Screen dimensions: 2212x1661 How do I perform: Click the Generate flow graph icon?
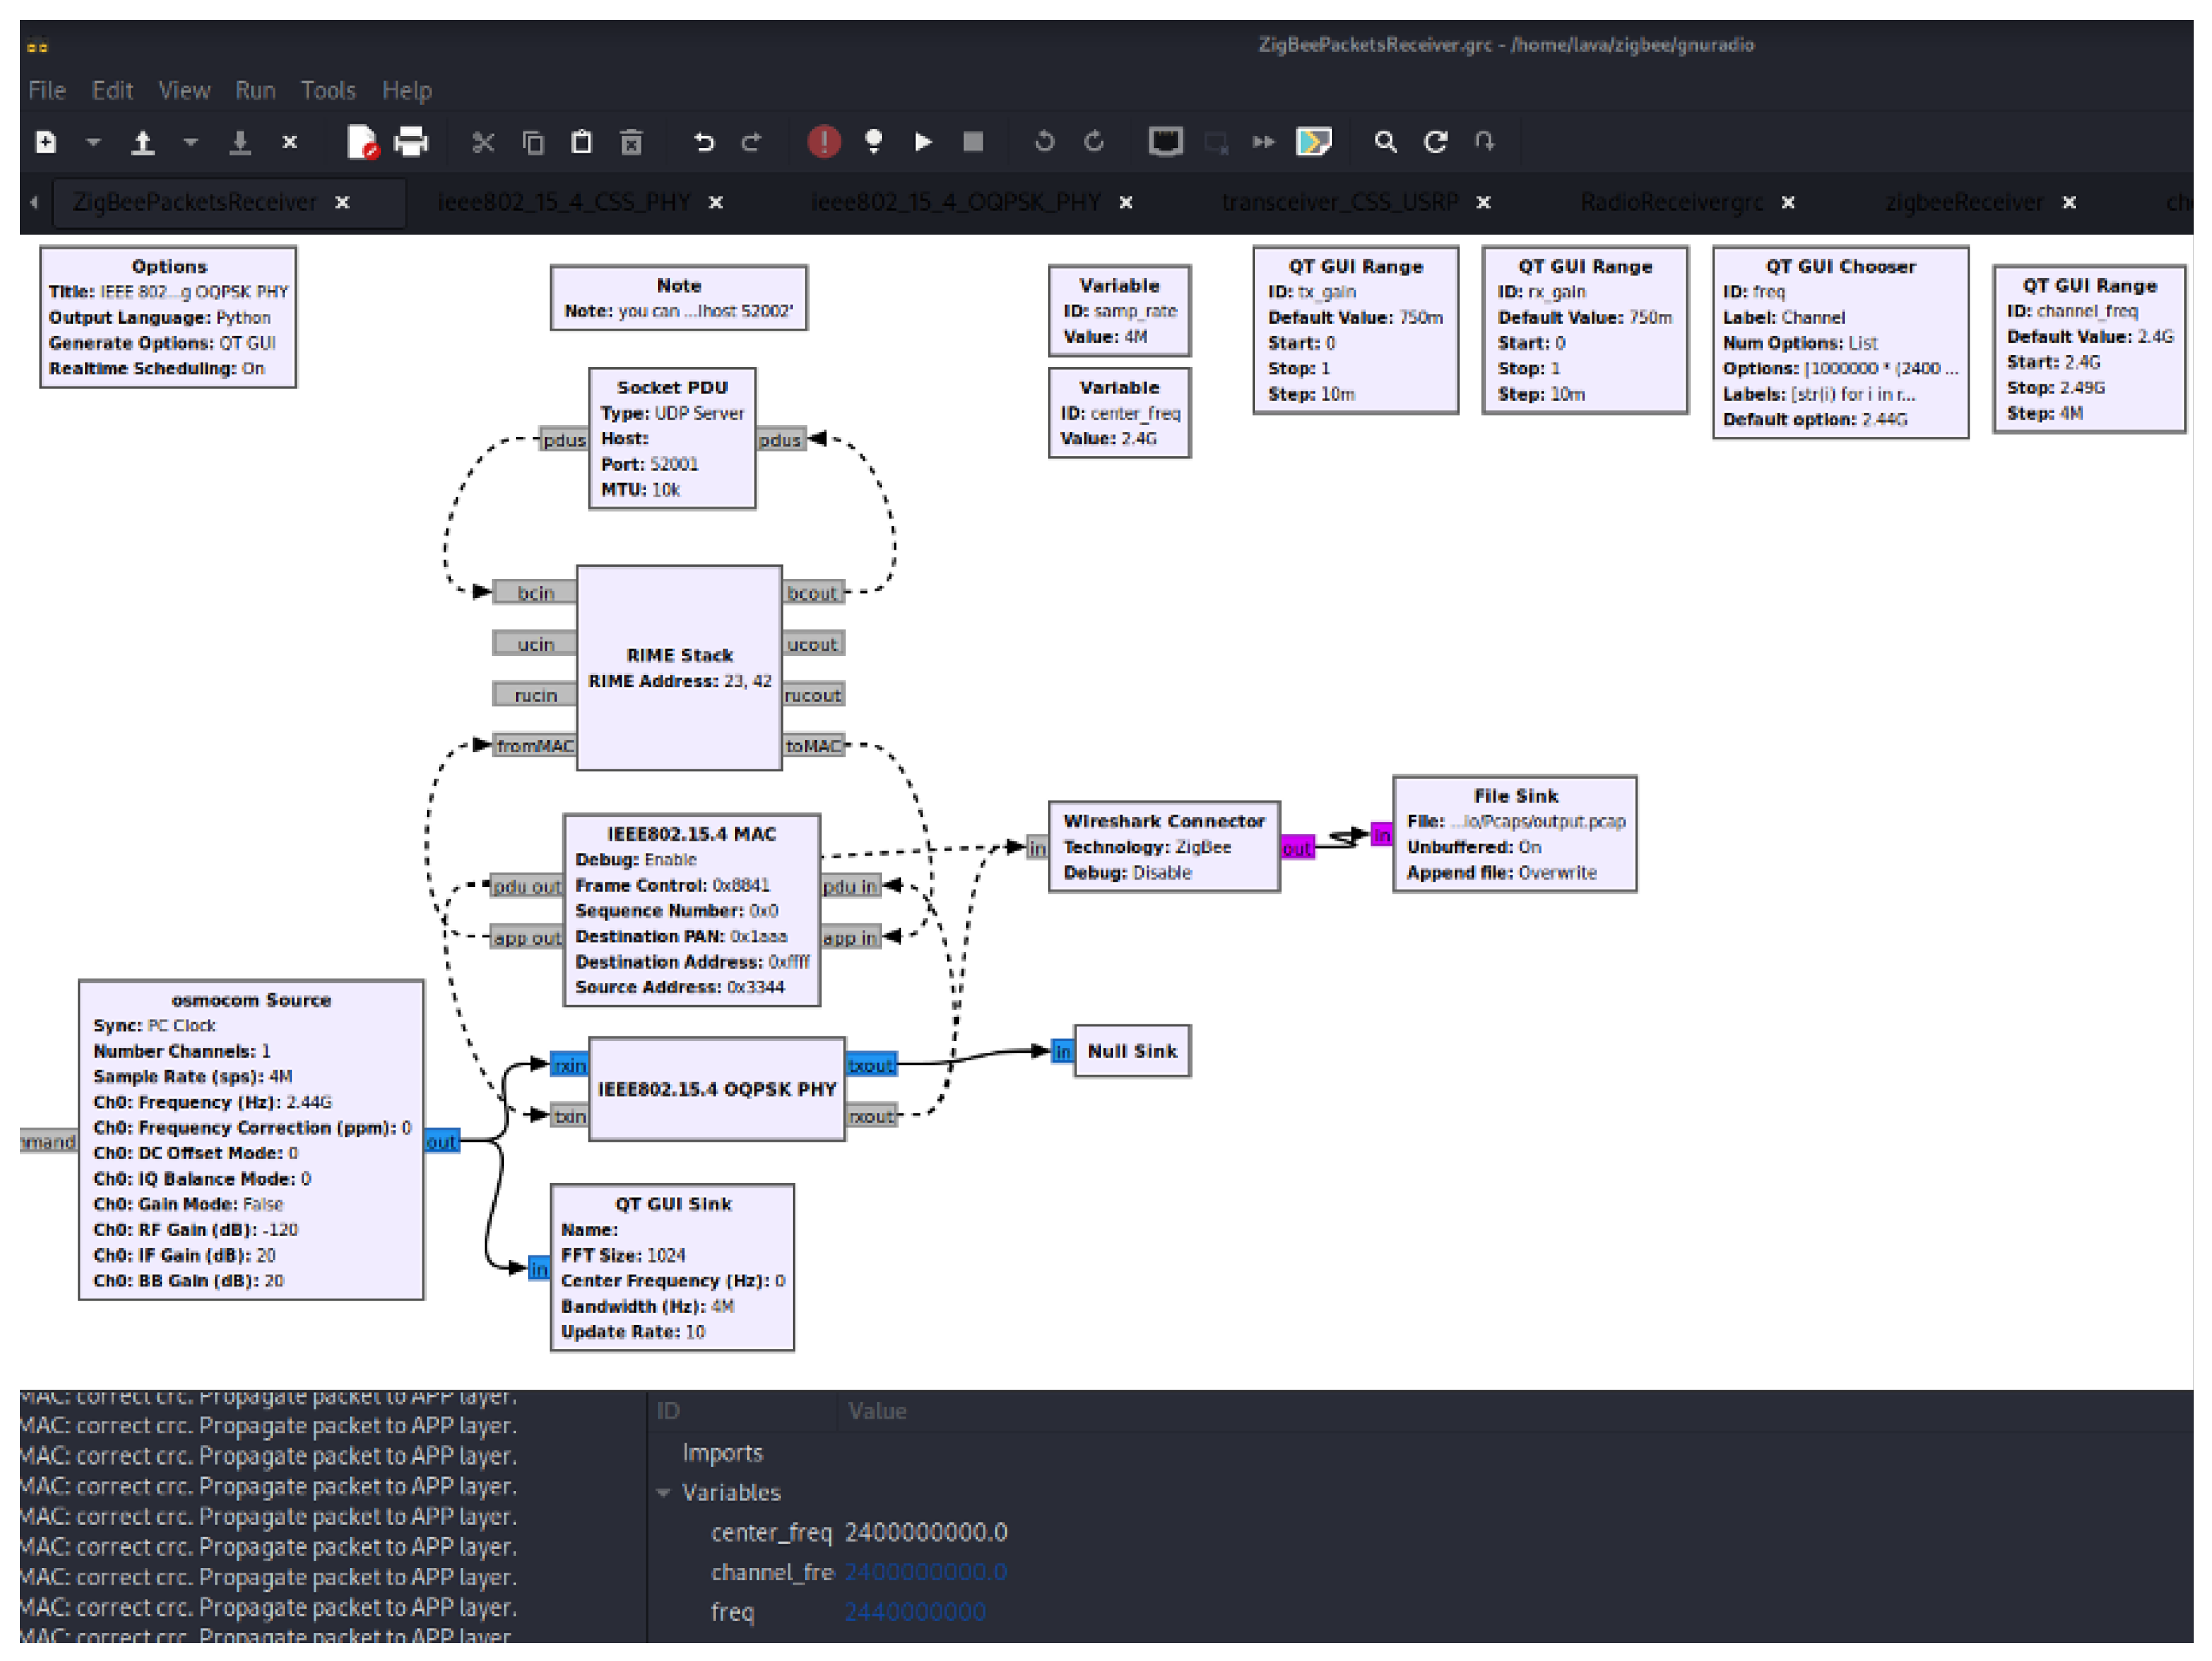(x=873, y=142)
